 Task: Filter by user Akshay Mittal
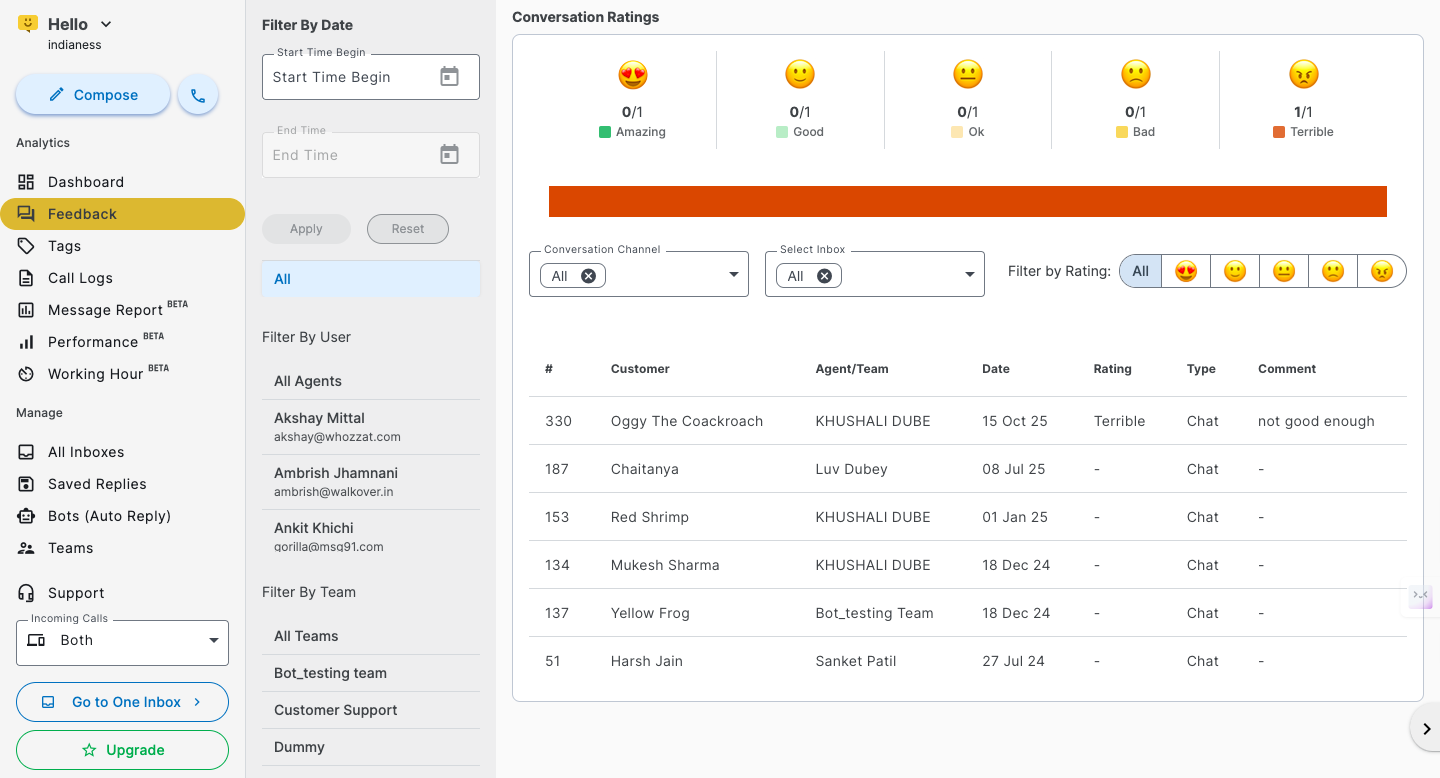tap(371, 427)
